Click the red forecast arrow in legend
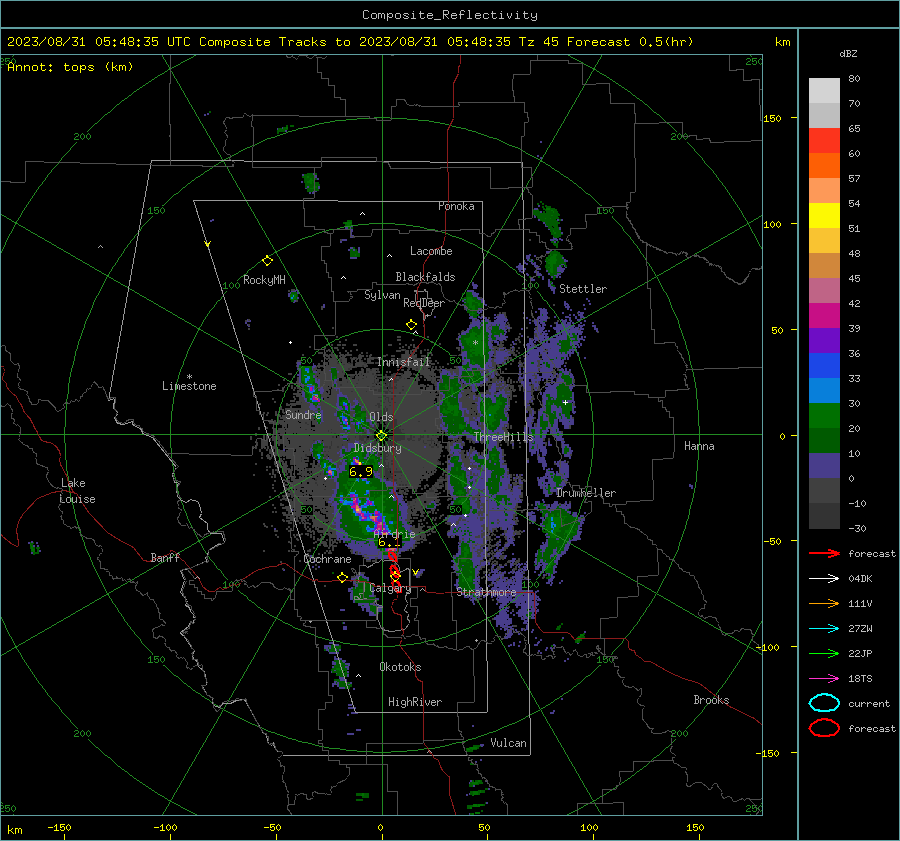The image size is (900, 841). [x=824, y=553]
